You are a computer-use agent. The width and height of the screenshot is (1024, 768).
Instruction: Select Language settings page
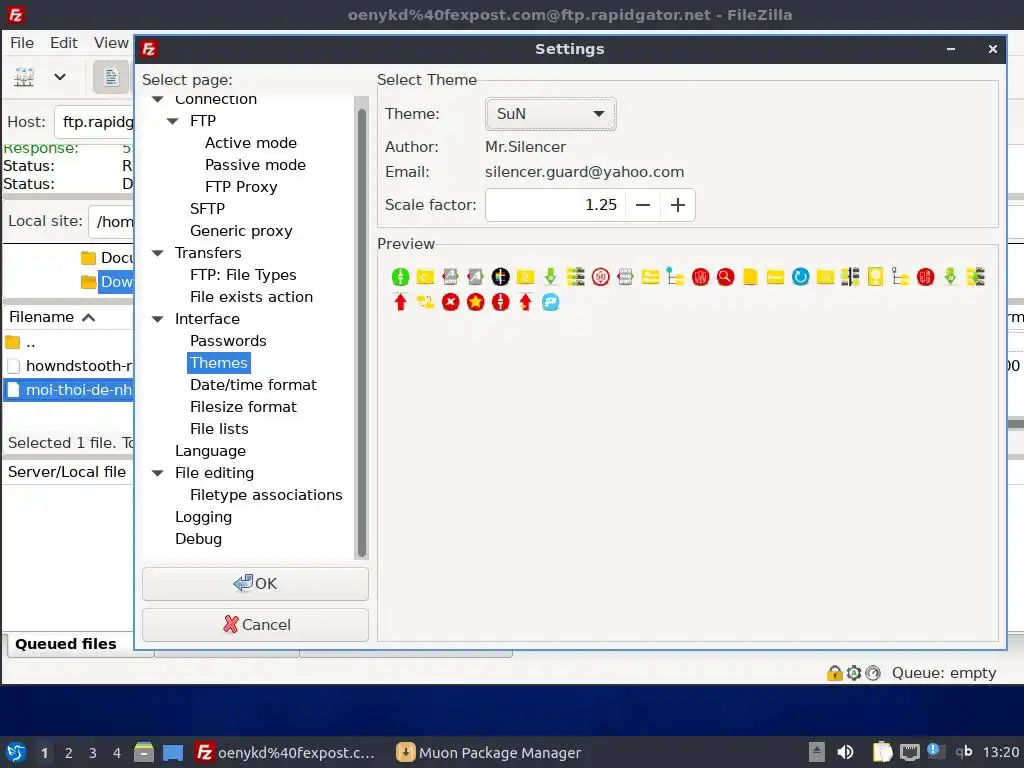(x=210, y=451)
